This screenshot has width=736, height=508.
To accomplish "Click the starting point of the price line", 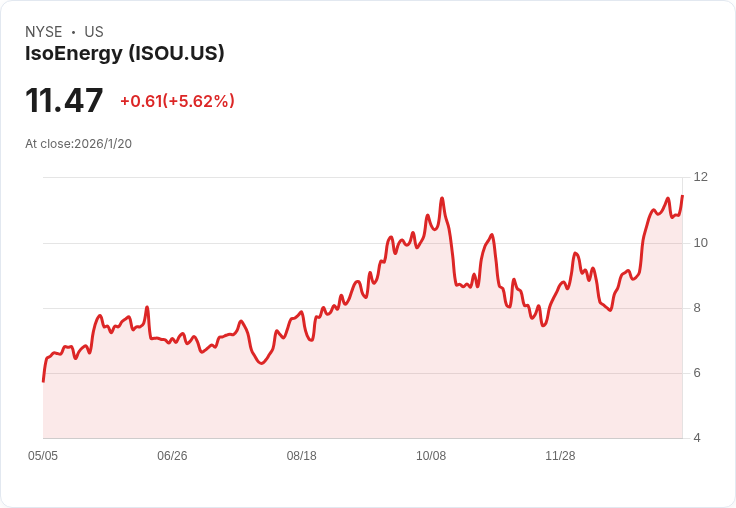I will [43, 381].
